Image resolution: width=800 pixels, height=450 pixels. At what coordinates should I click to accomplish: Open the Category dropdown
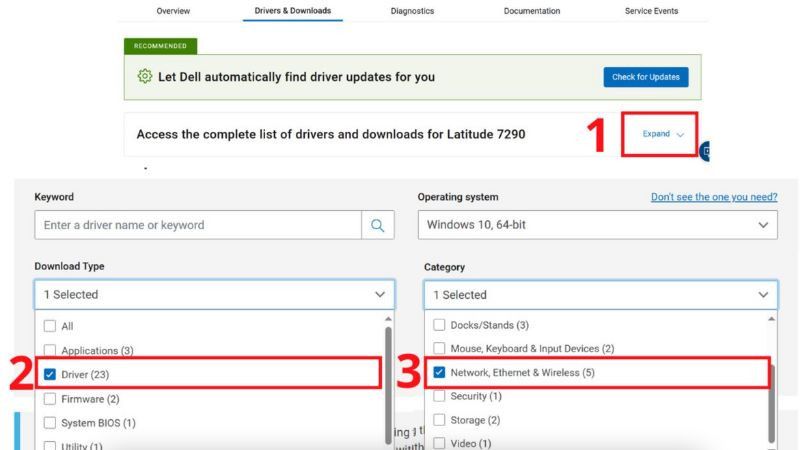point(601,295)
